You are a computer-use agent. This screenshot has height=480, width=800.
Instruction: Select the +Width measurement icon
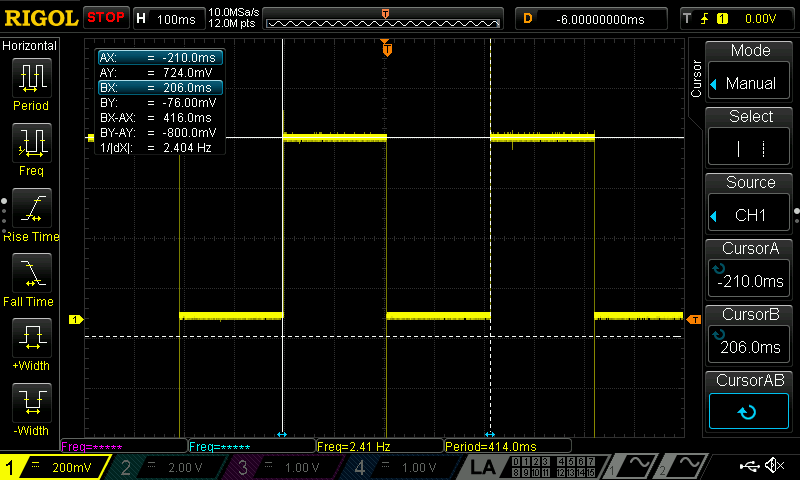tap(32, 338)
